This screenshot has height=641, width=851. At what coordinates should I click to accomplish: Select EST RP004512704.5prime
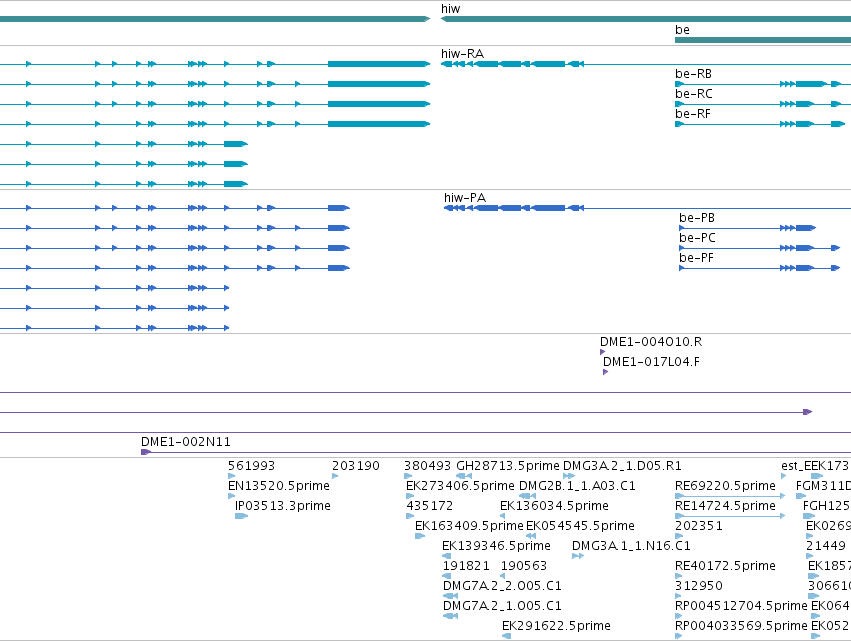[741, 606]
